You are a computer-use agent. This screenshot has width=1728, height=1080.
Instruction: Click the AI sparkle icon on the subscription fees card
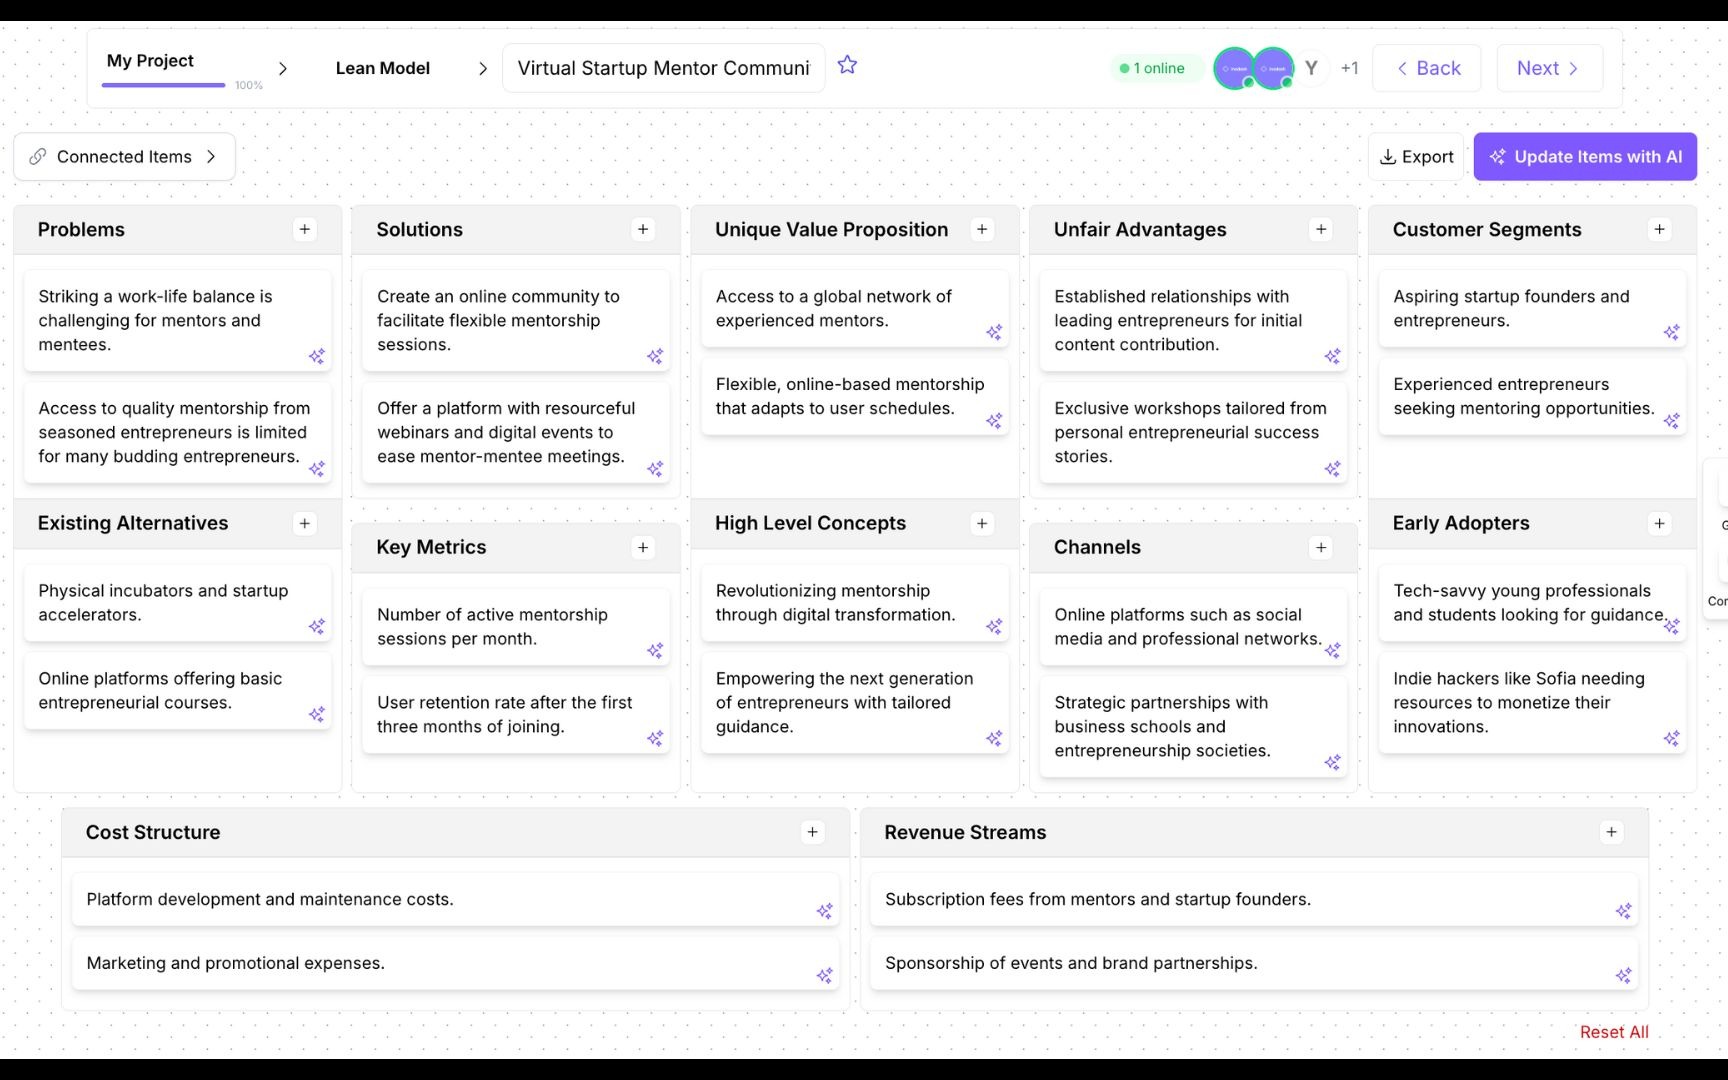(1622, 911)
